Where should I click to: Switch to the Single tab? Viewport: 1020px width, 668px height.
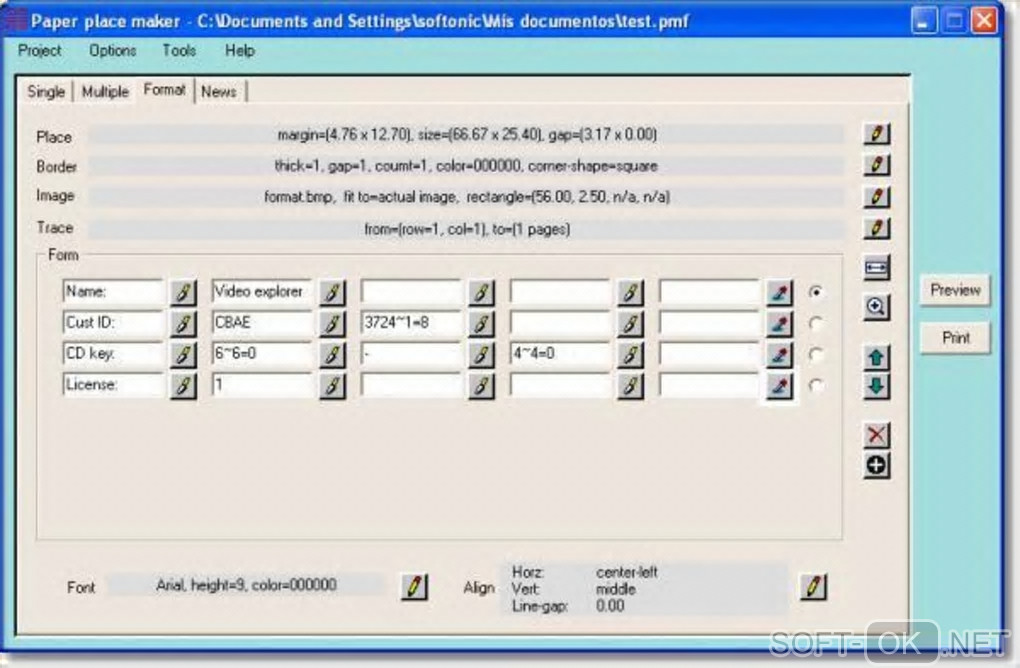(x=46, y=92)
